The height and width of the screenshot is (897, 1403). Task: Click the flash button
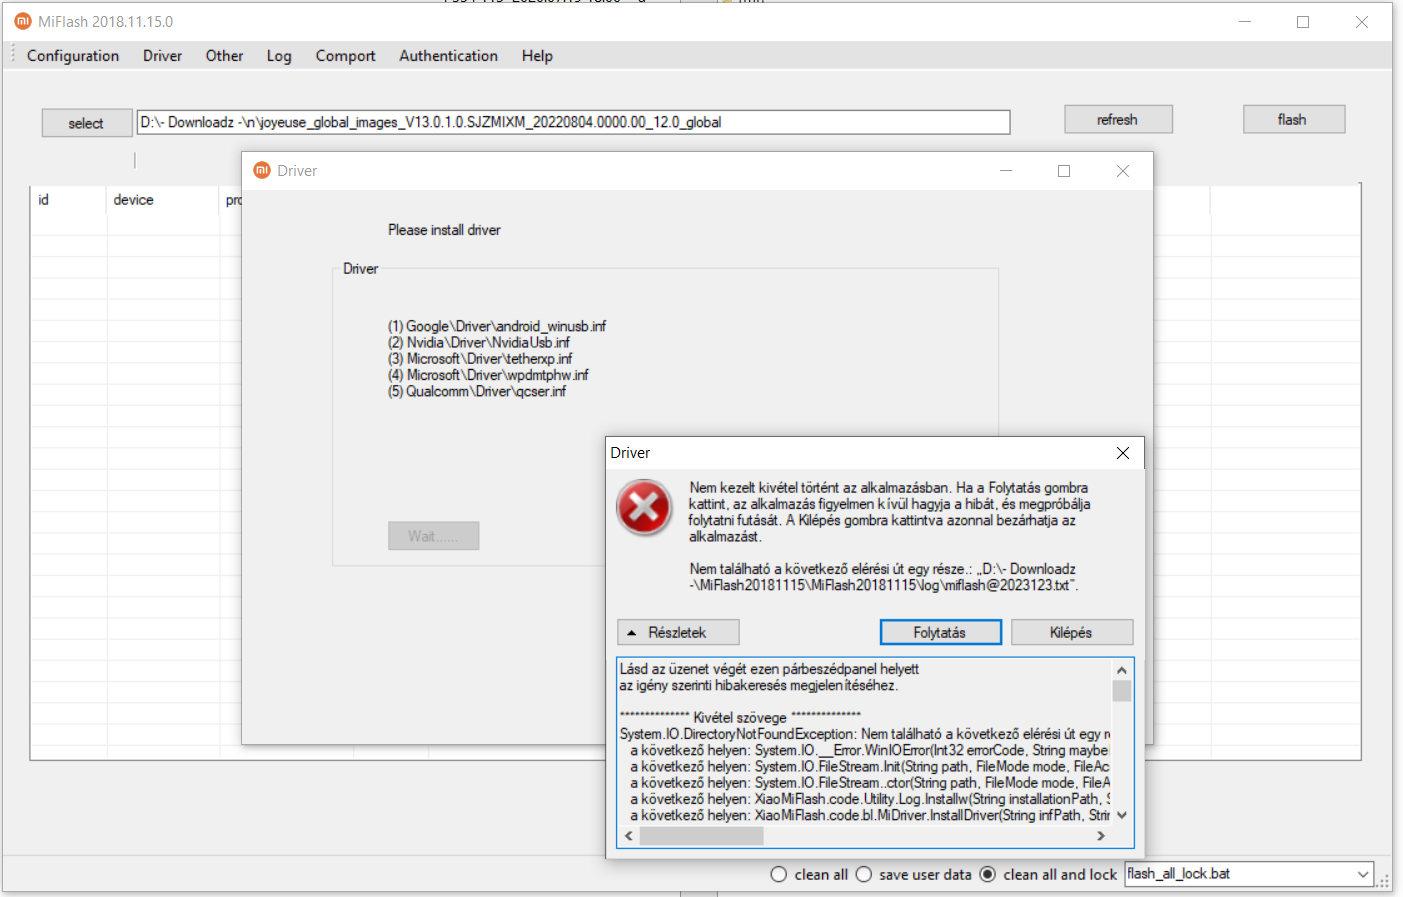pos(1294,119)
